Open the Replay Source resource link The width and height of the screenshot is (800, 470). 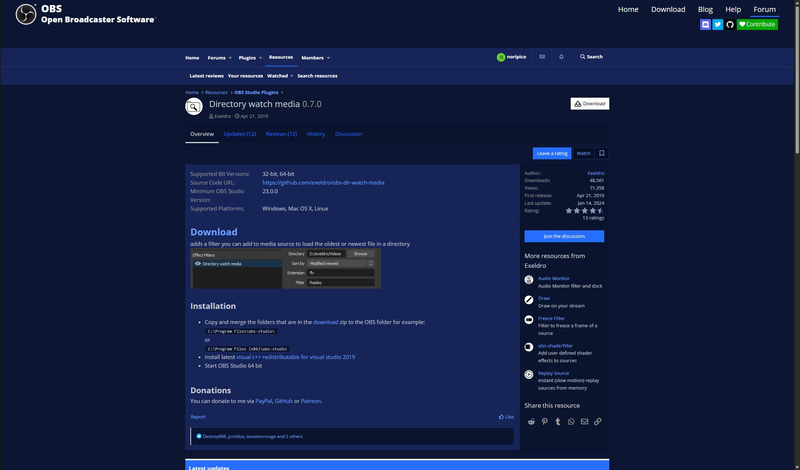(x=554, y=374)
